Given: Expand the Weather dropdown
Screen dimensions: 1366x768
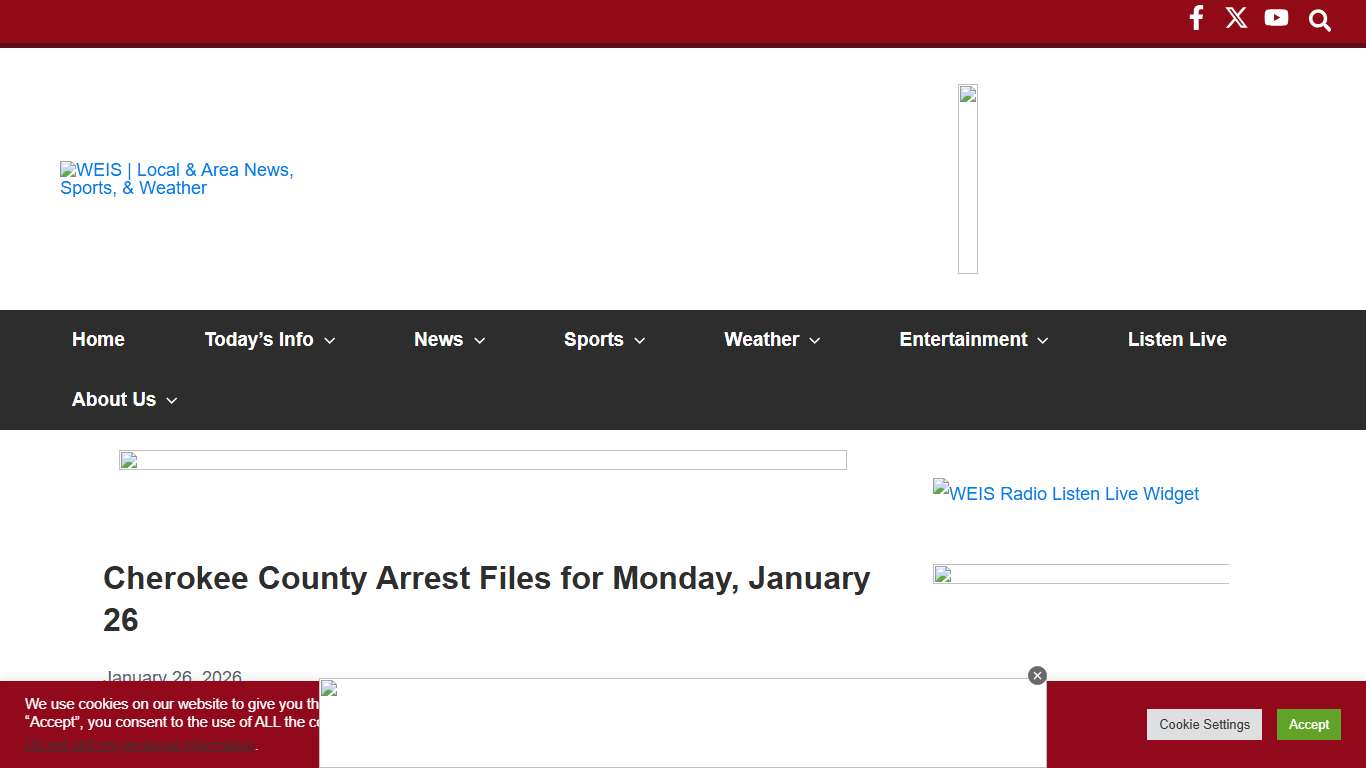Looking at the screenshot, I should coord(769,339).
